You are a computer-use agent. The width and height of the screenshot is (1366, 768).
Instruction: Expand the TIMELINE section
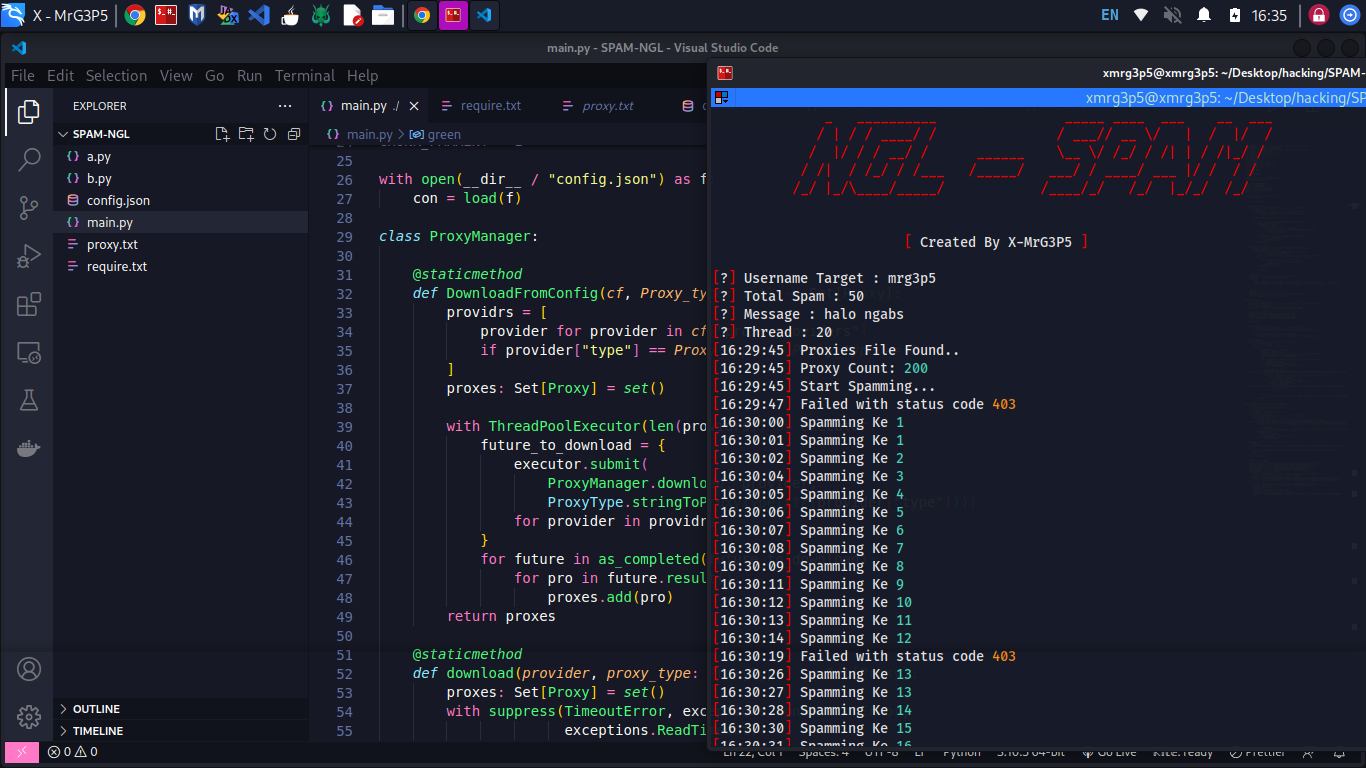pyautogui.click(x=180, y=731)
